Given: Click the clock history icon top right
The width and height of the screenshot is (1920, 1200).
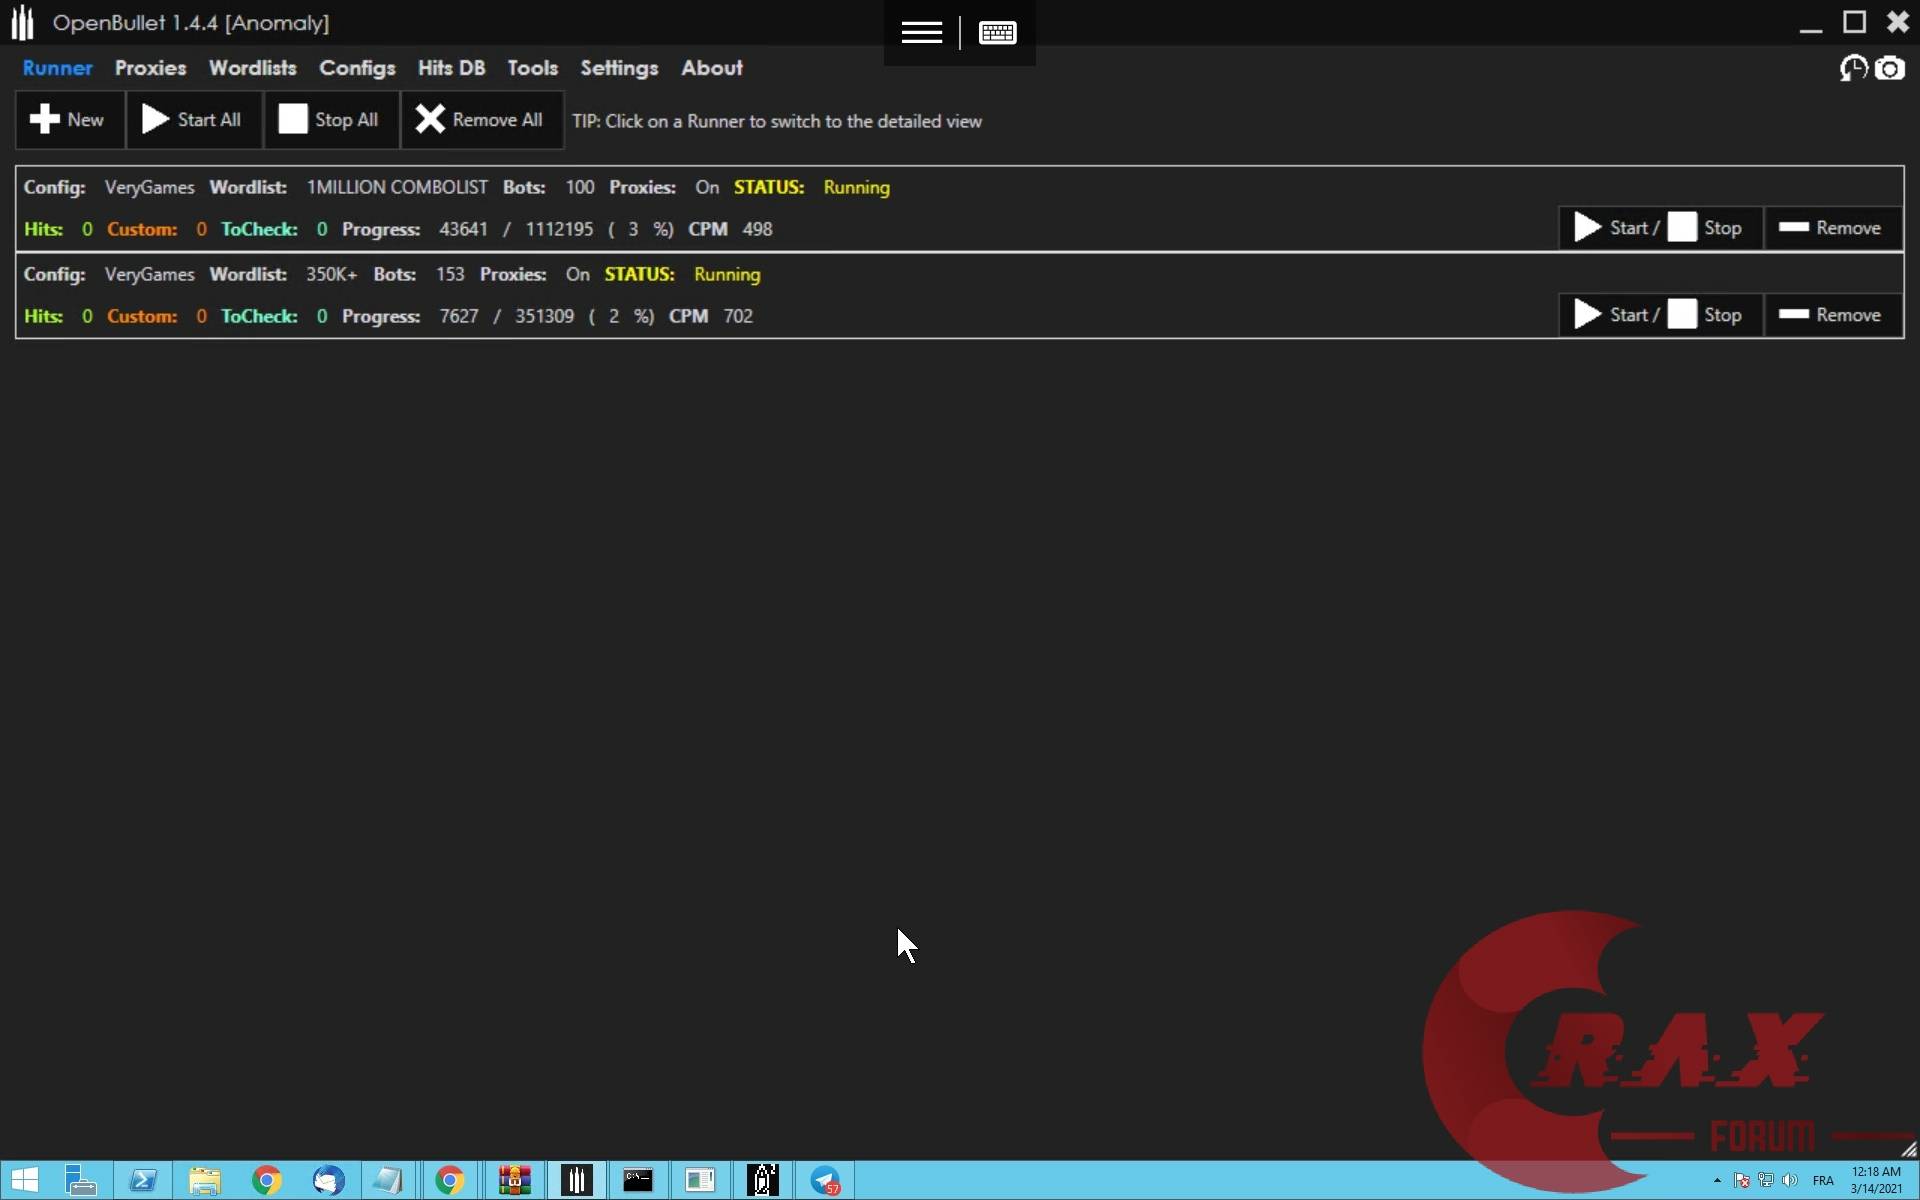Looking at the screenshot, I should 1853,68.
